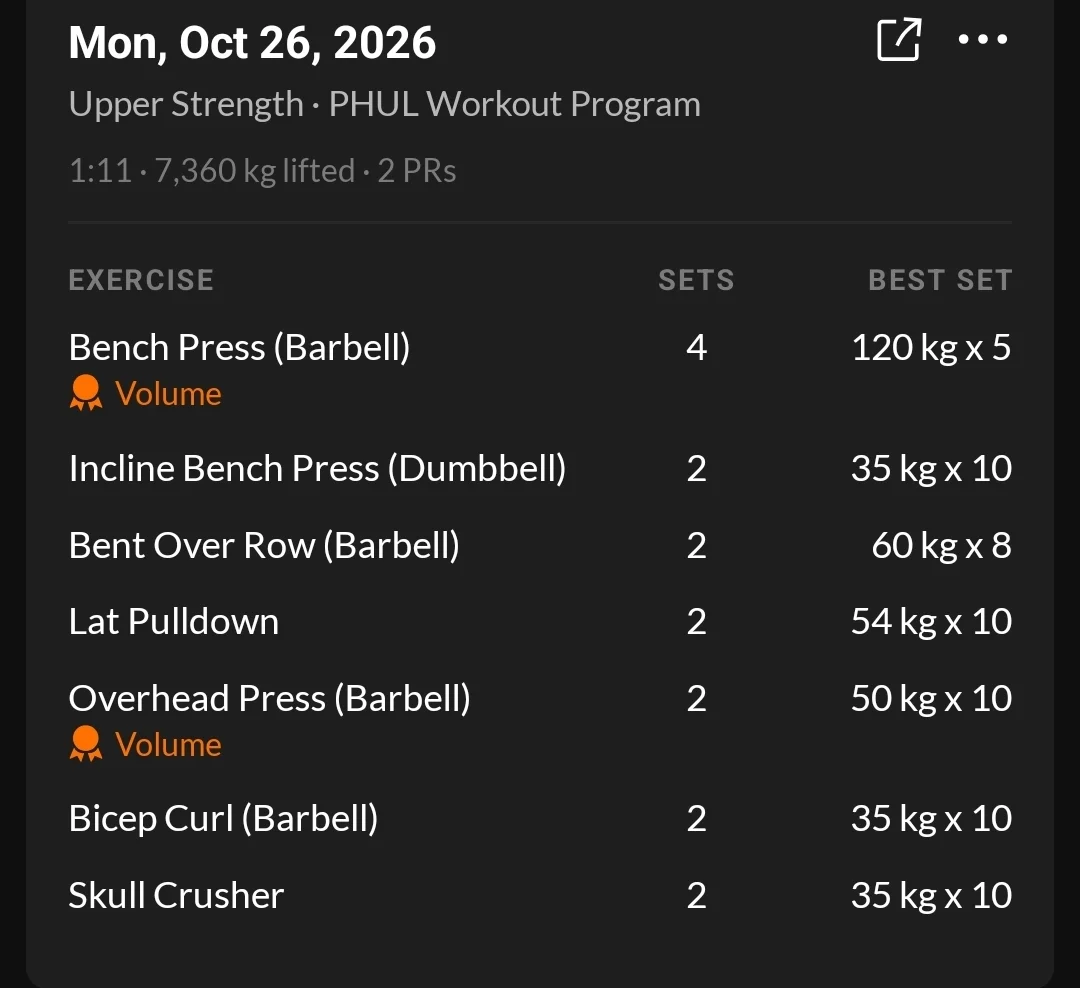Open the PHUL Workout Program subtitle
Screen dimensions: 1080x988
click(x=515, y=105)
